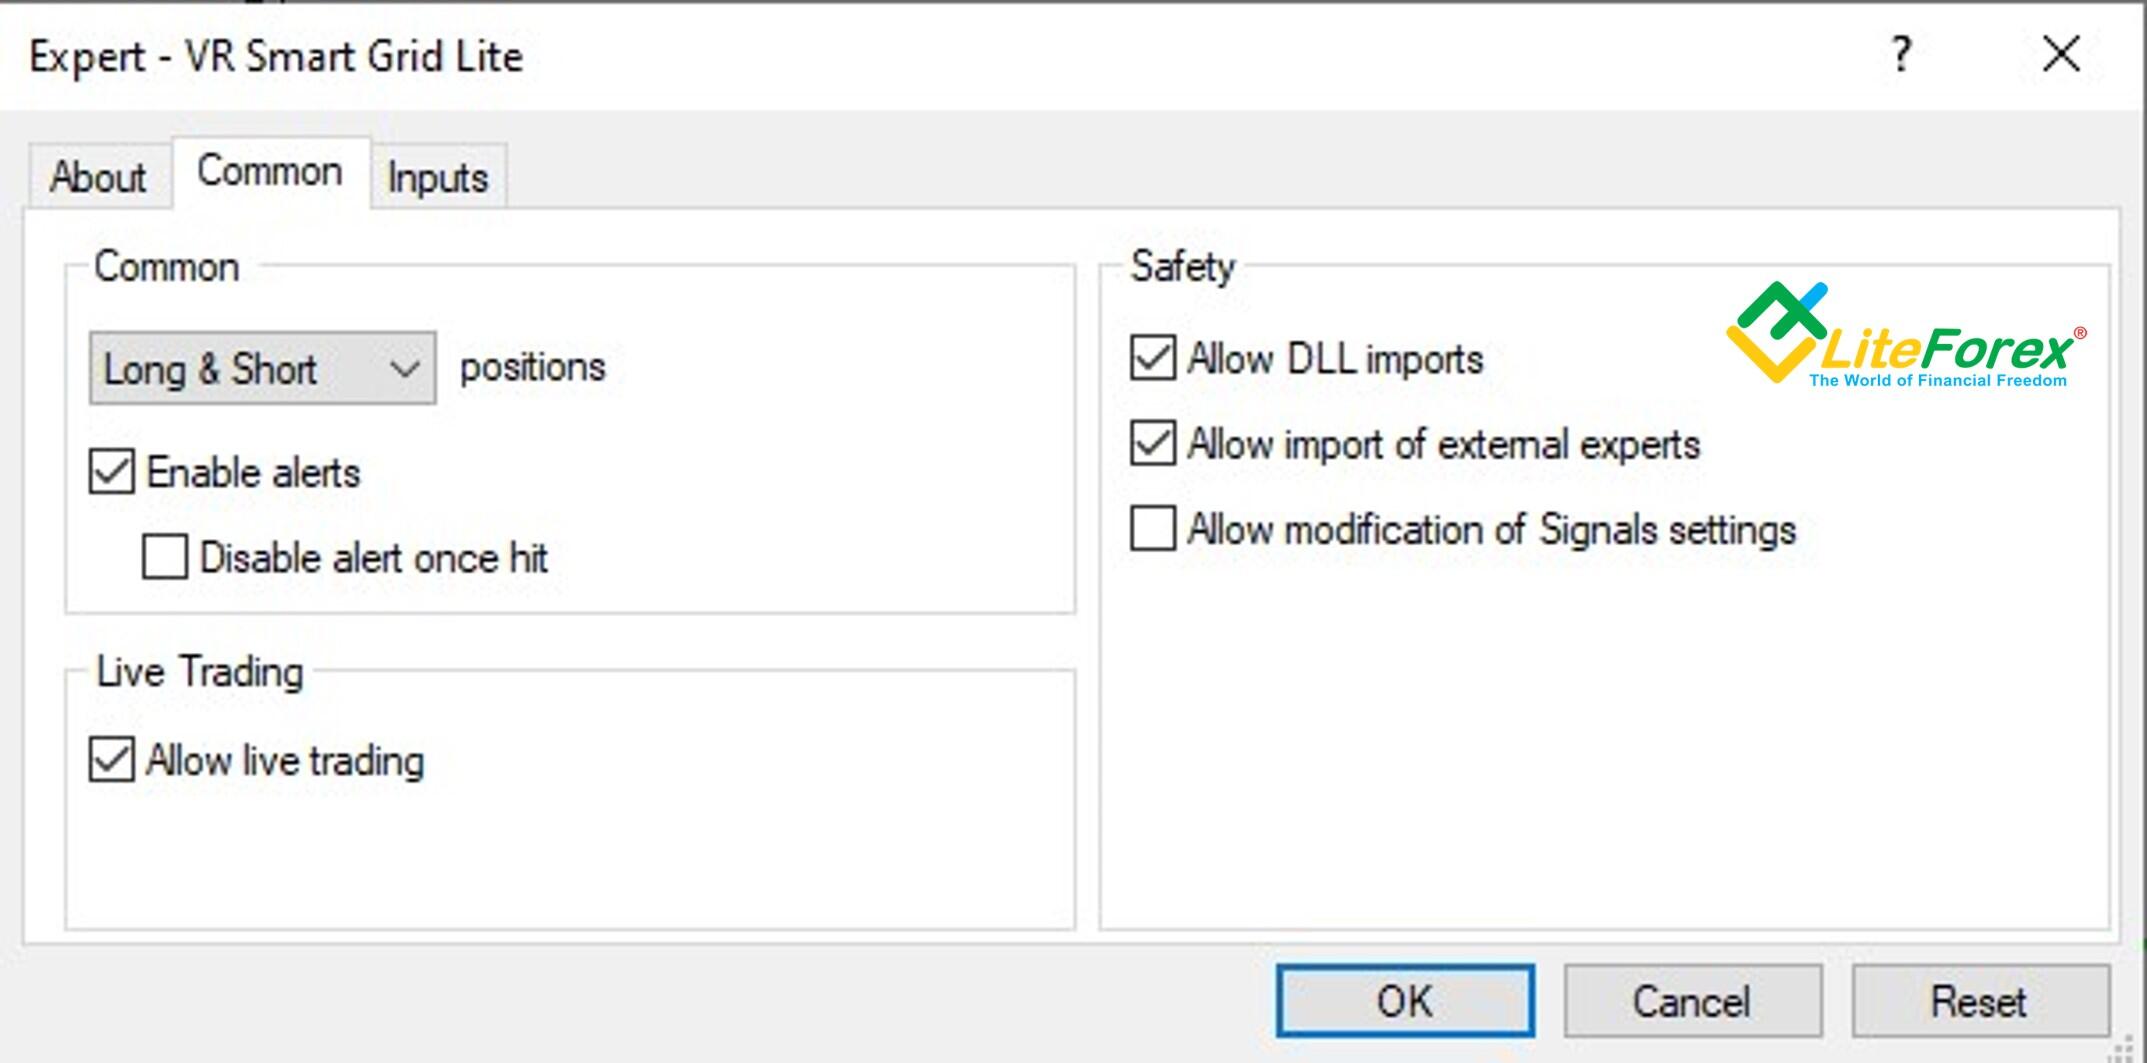Open the Long & Short positions dropdown
This screenshot has width=2147, height=1063.
(262, 368)
